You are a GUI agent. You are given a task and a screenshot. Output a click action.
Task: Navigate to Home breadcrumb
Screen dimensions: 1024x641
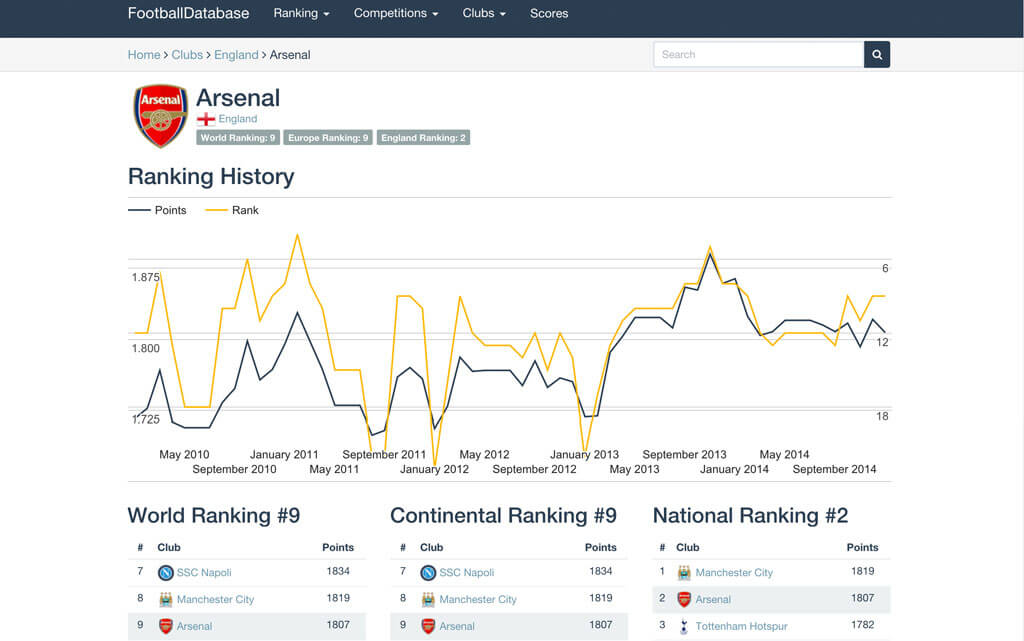(144, 55)
